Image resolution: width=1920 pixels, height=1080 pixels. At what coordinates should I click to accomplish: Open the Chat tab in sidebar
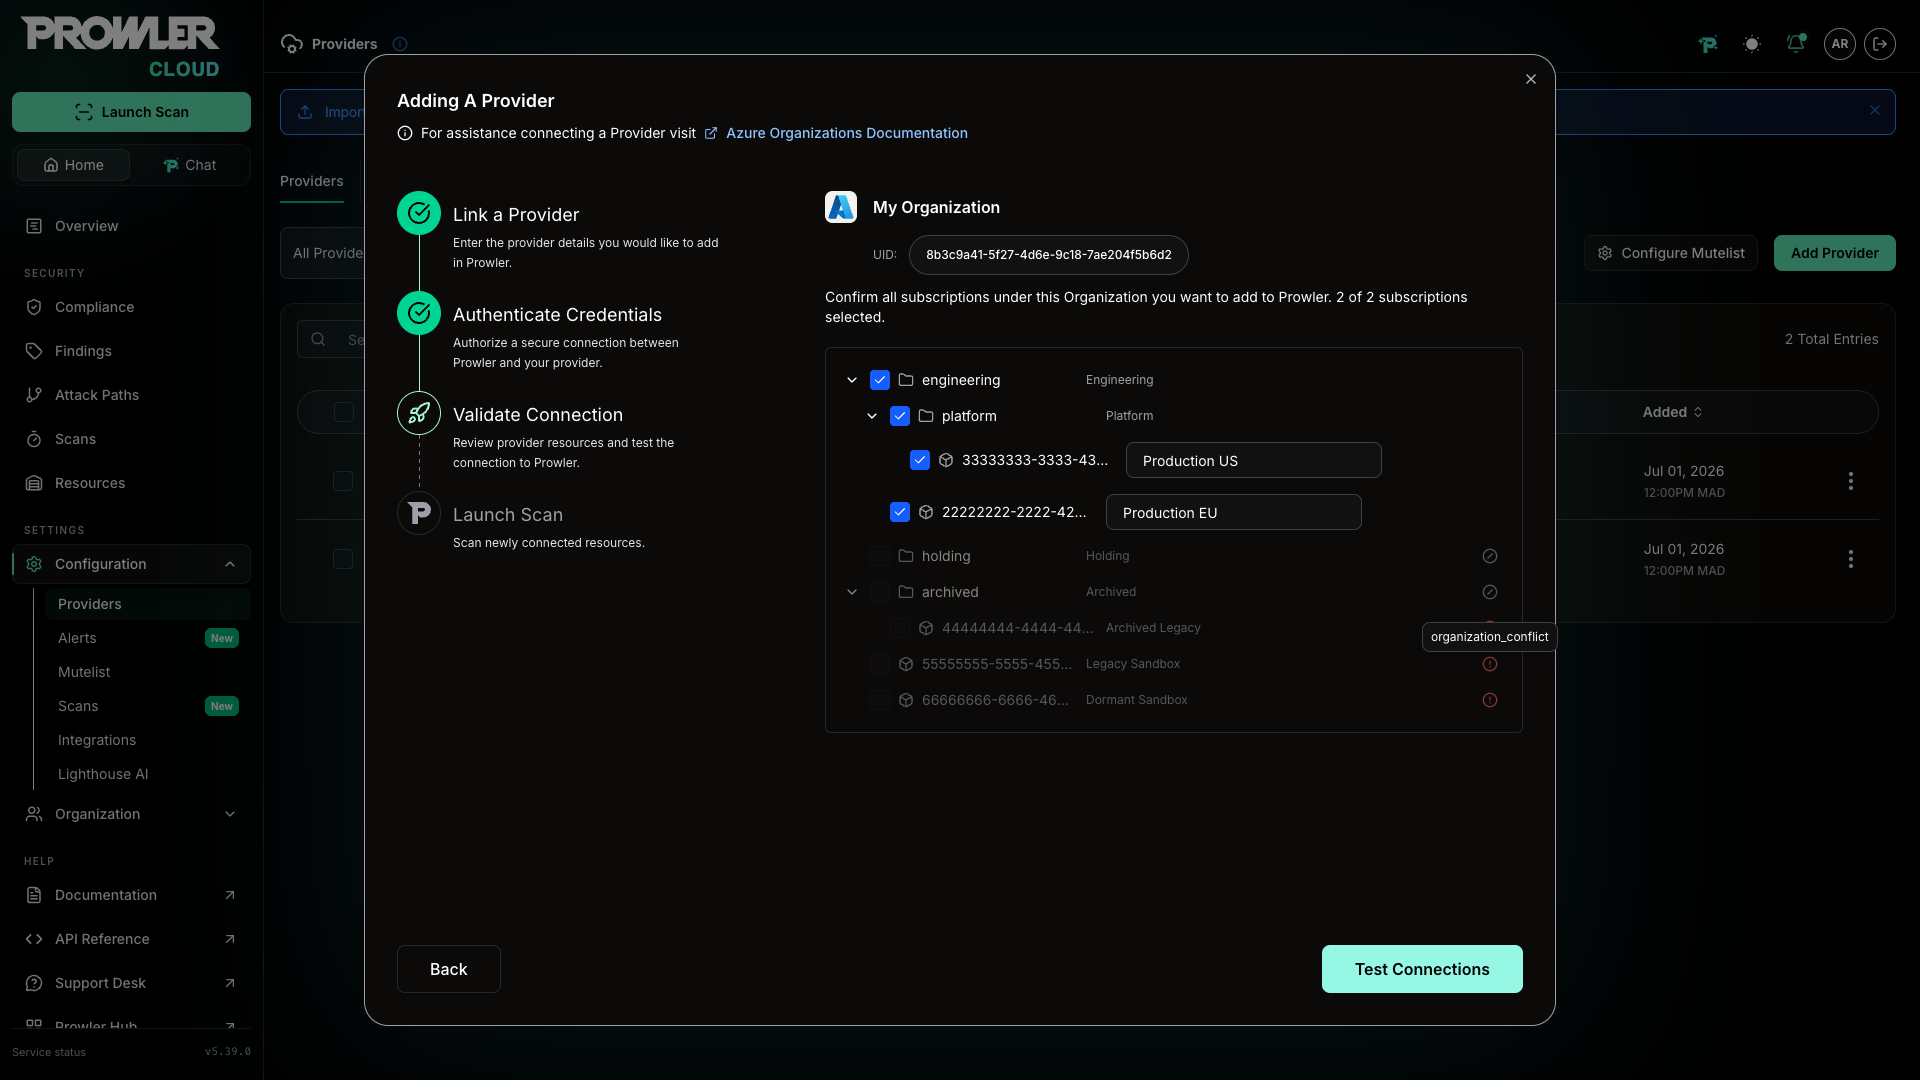189,165
